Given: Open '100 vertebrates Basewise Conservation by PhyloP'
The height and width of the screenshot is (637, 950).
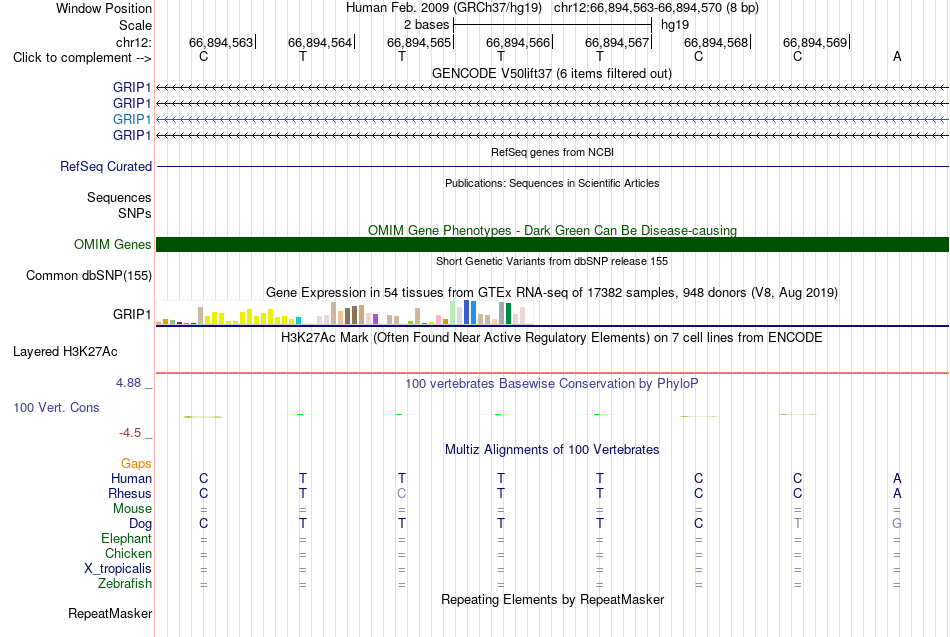Looking at the screenshot, I should [x=552, y=384].
